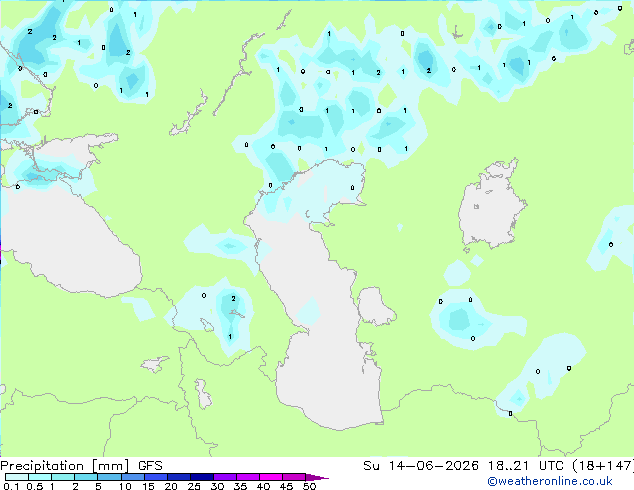Pick the 5–10 mm legend swatch
The width and height of the screenshot is (634, 490).
[x=109, y=477]
